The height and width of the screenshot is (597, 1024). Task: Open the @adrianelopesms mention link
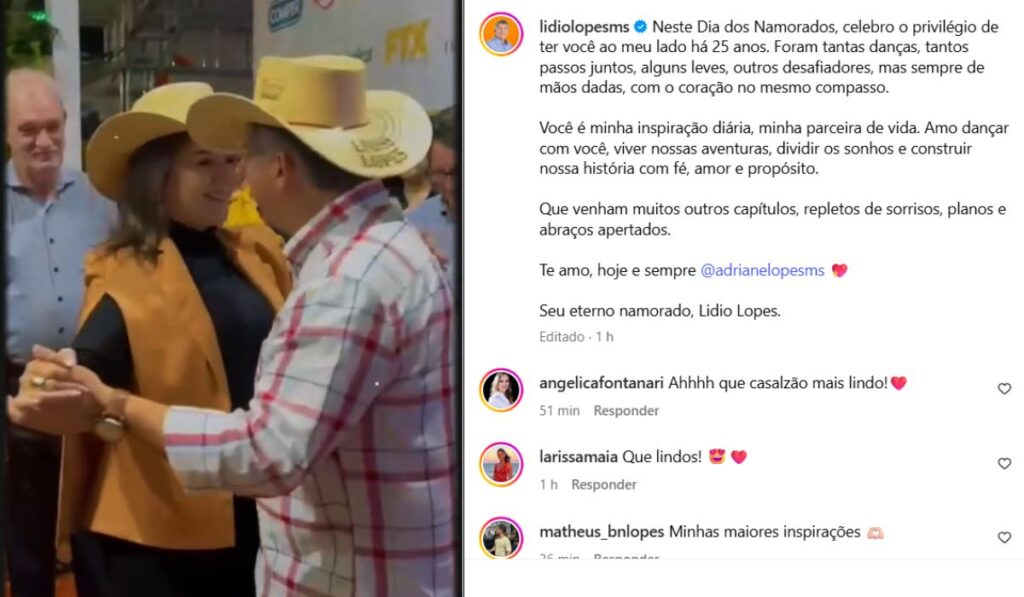(x=762, y=270)
